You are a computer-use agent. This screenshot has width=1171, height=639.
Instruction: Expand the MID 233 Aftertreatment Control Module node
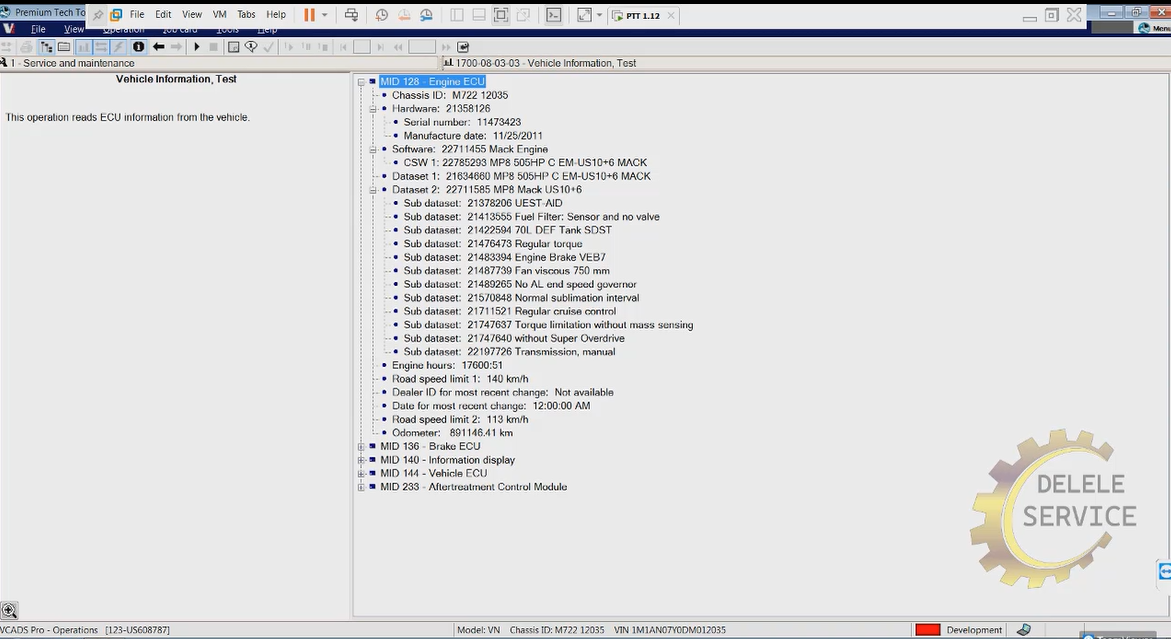(x=361, y=487)
